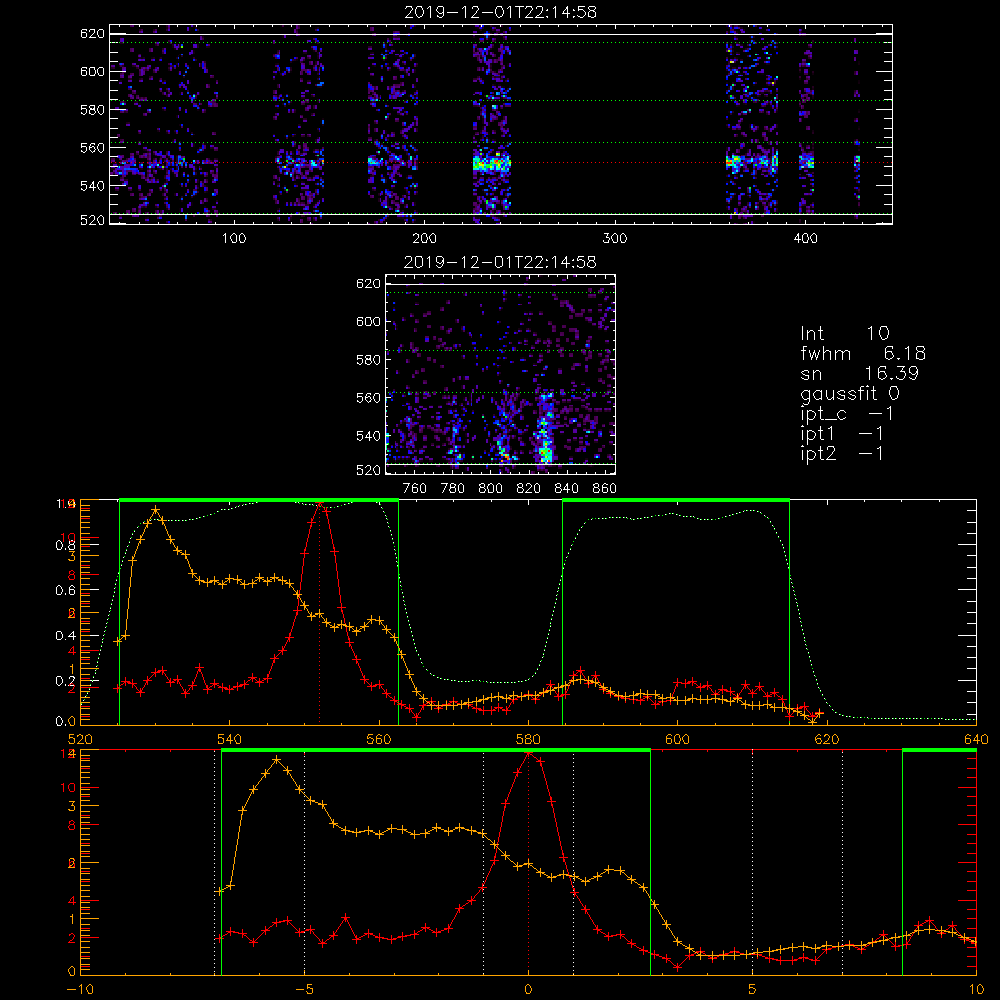Select the 'Int 10' readout text

pos(845,333)
